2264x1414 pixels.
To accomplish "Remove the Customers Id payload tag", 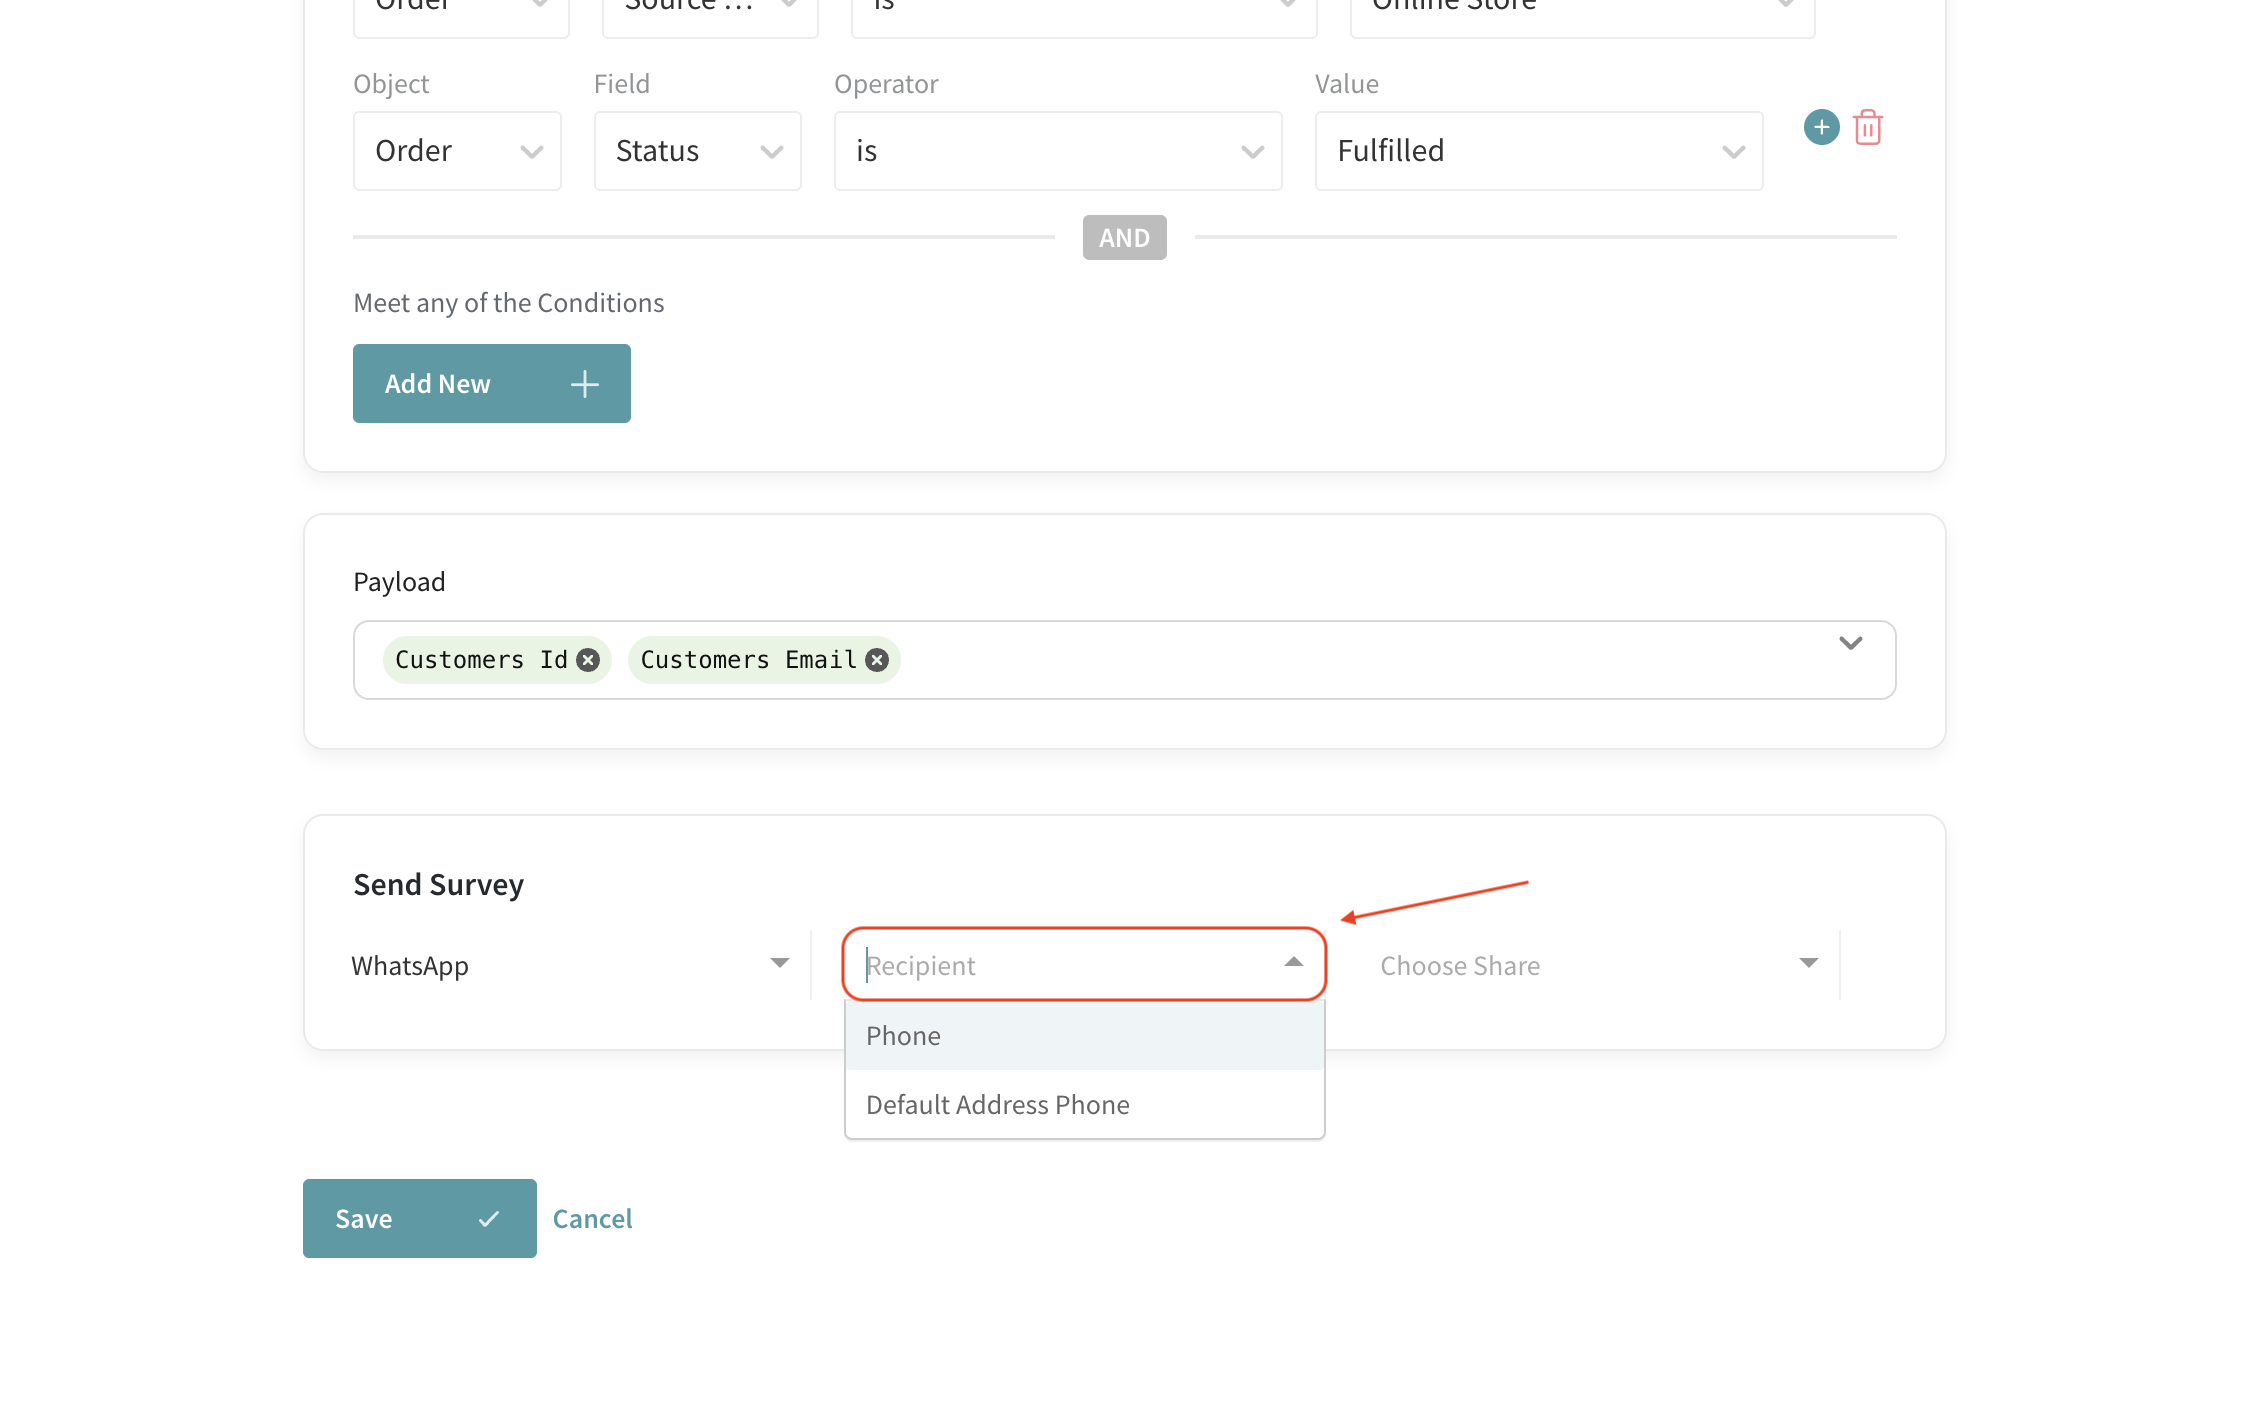I will [588, 660].
